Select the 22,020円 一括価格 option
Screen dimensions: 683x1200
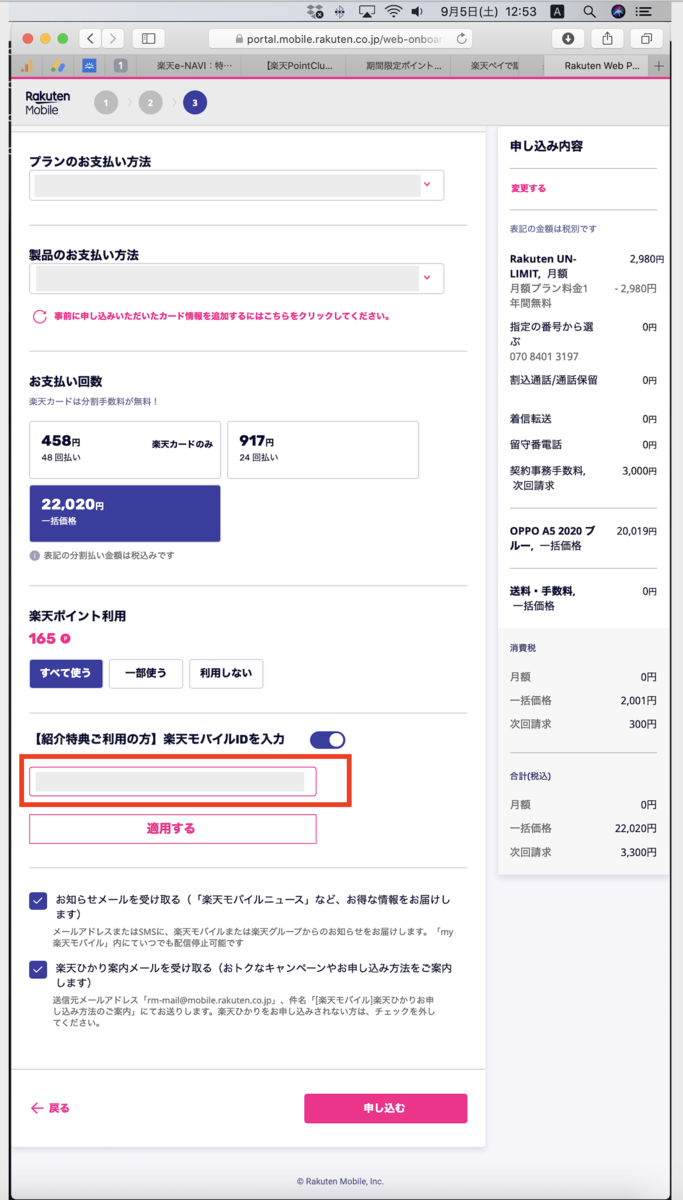[x=125, y=513]
